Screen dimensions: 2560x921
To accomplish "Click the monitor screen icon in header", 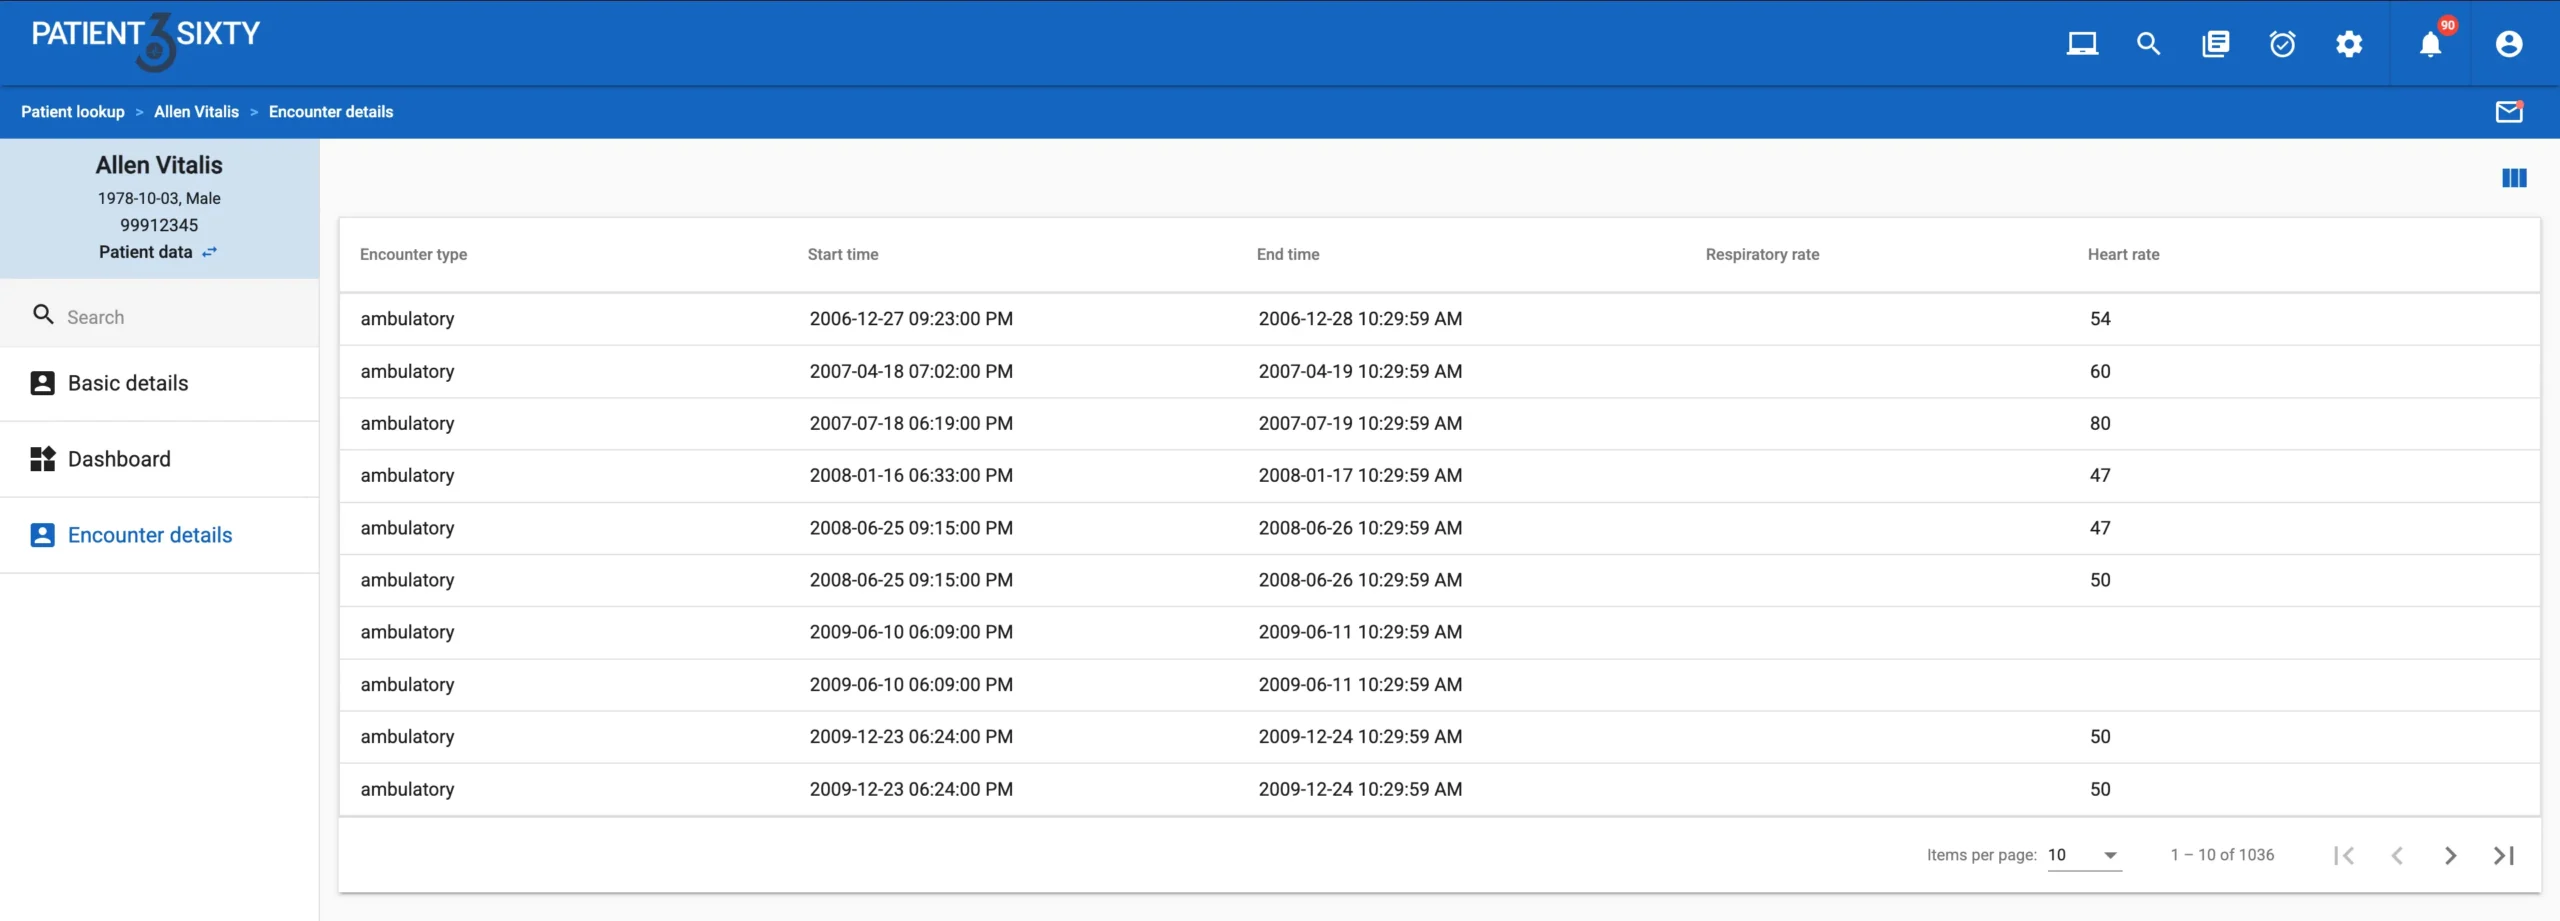I will [2082, 44].
